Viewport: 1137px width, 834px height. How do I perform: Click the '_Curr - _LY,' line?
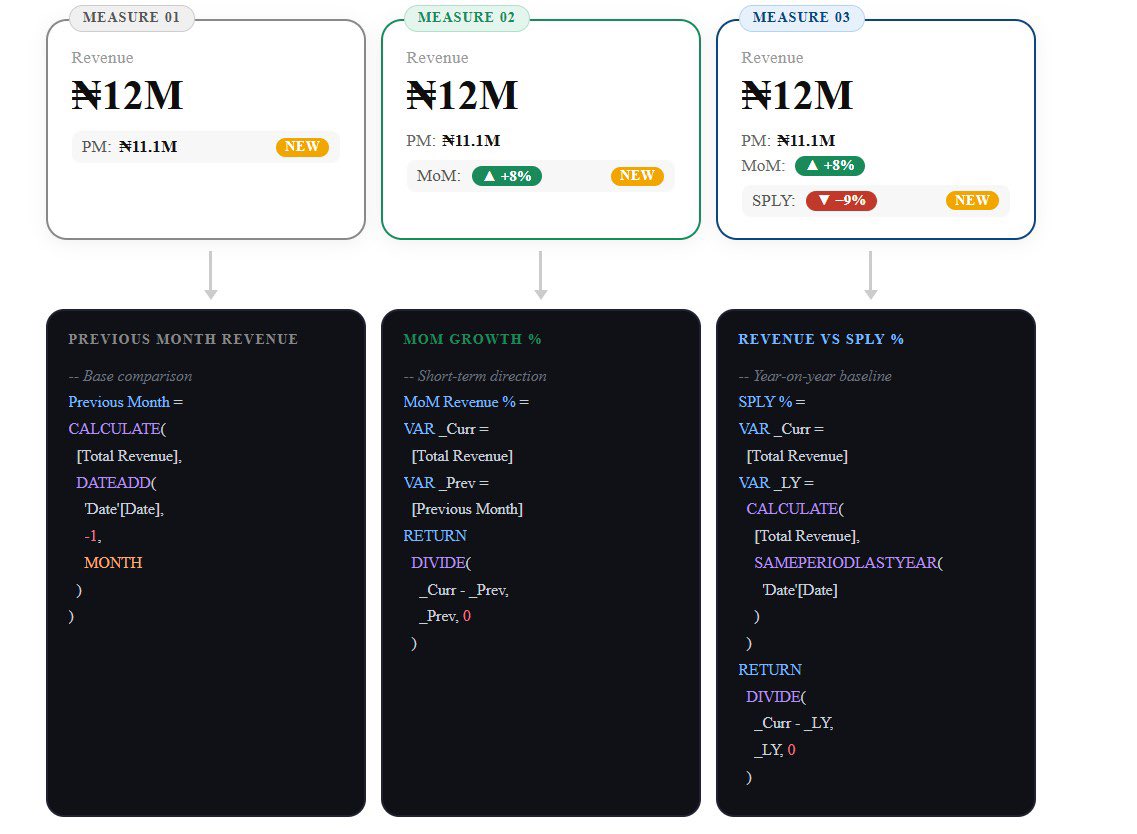click(794, 723)
